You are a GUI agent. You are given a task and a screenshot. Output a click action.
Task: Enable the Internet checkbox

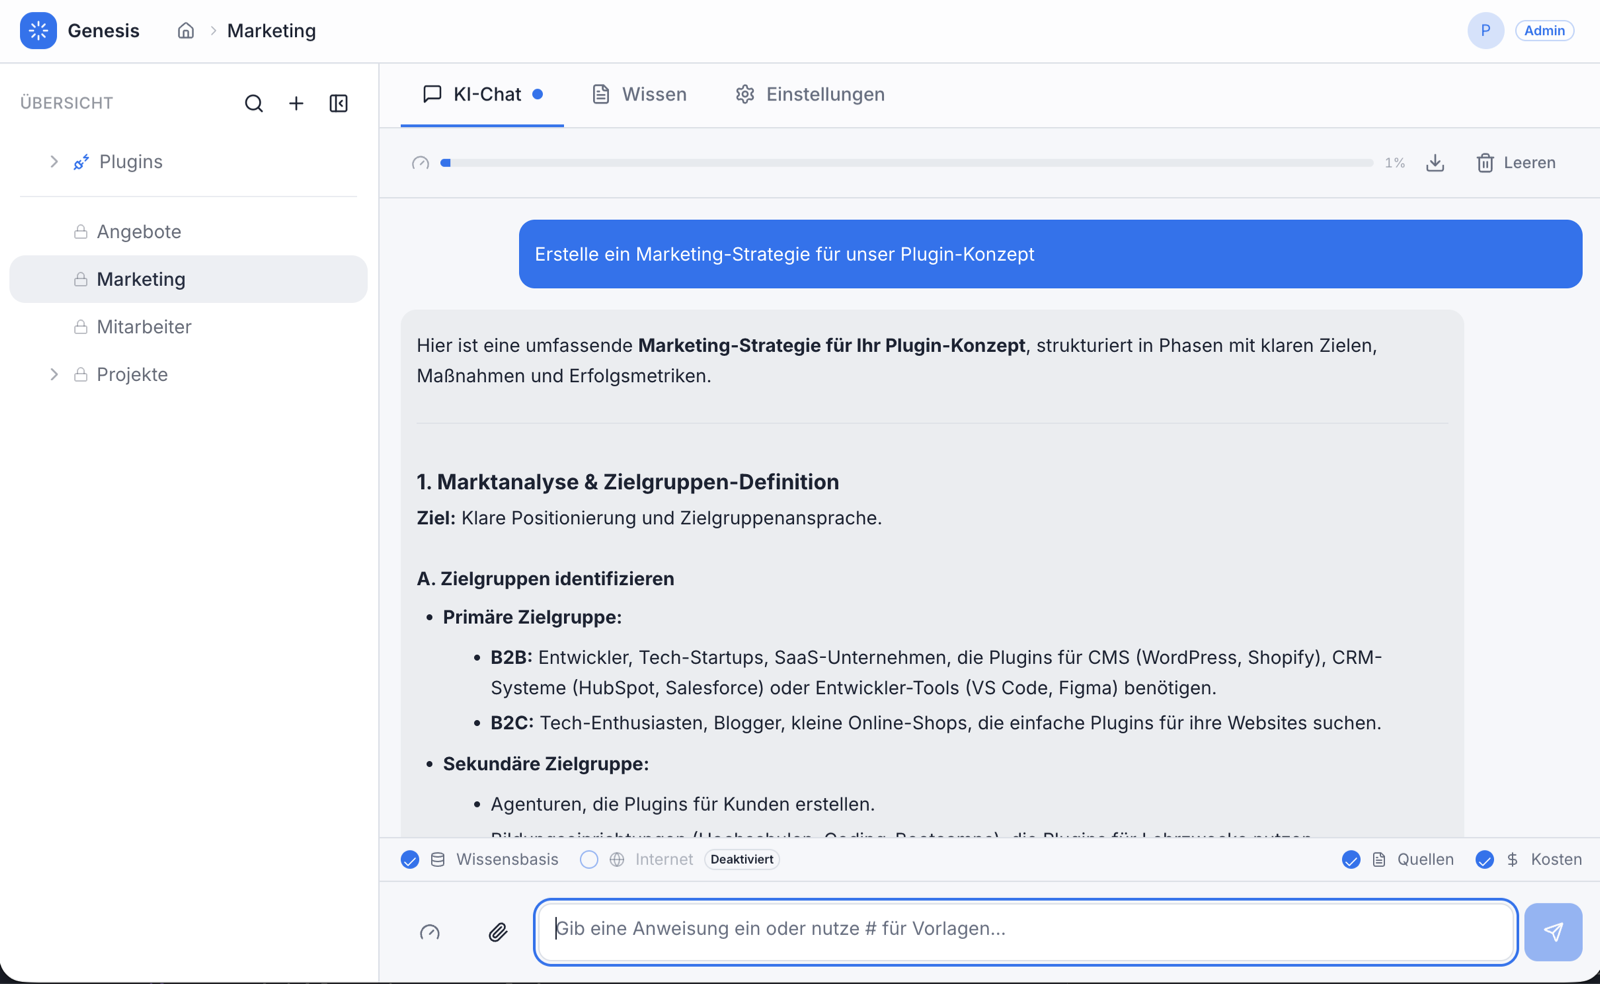coord(589,859)
